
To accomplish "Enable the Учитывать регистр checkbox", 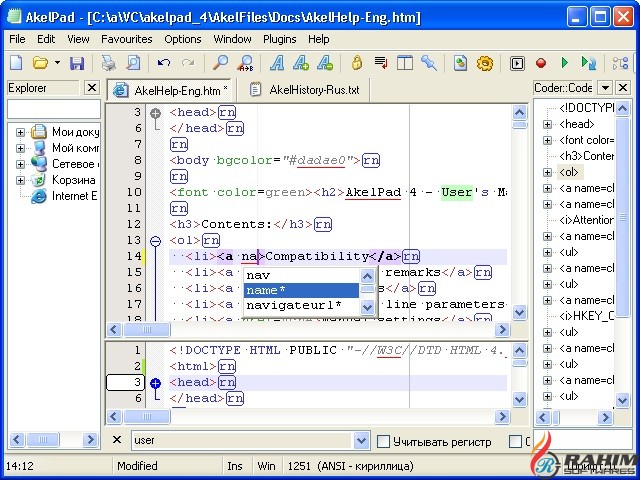I will [383, 442].
